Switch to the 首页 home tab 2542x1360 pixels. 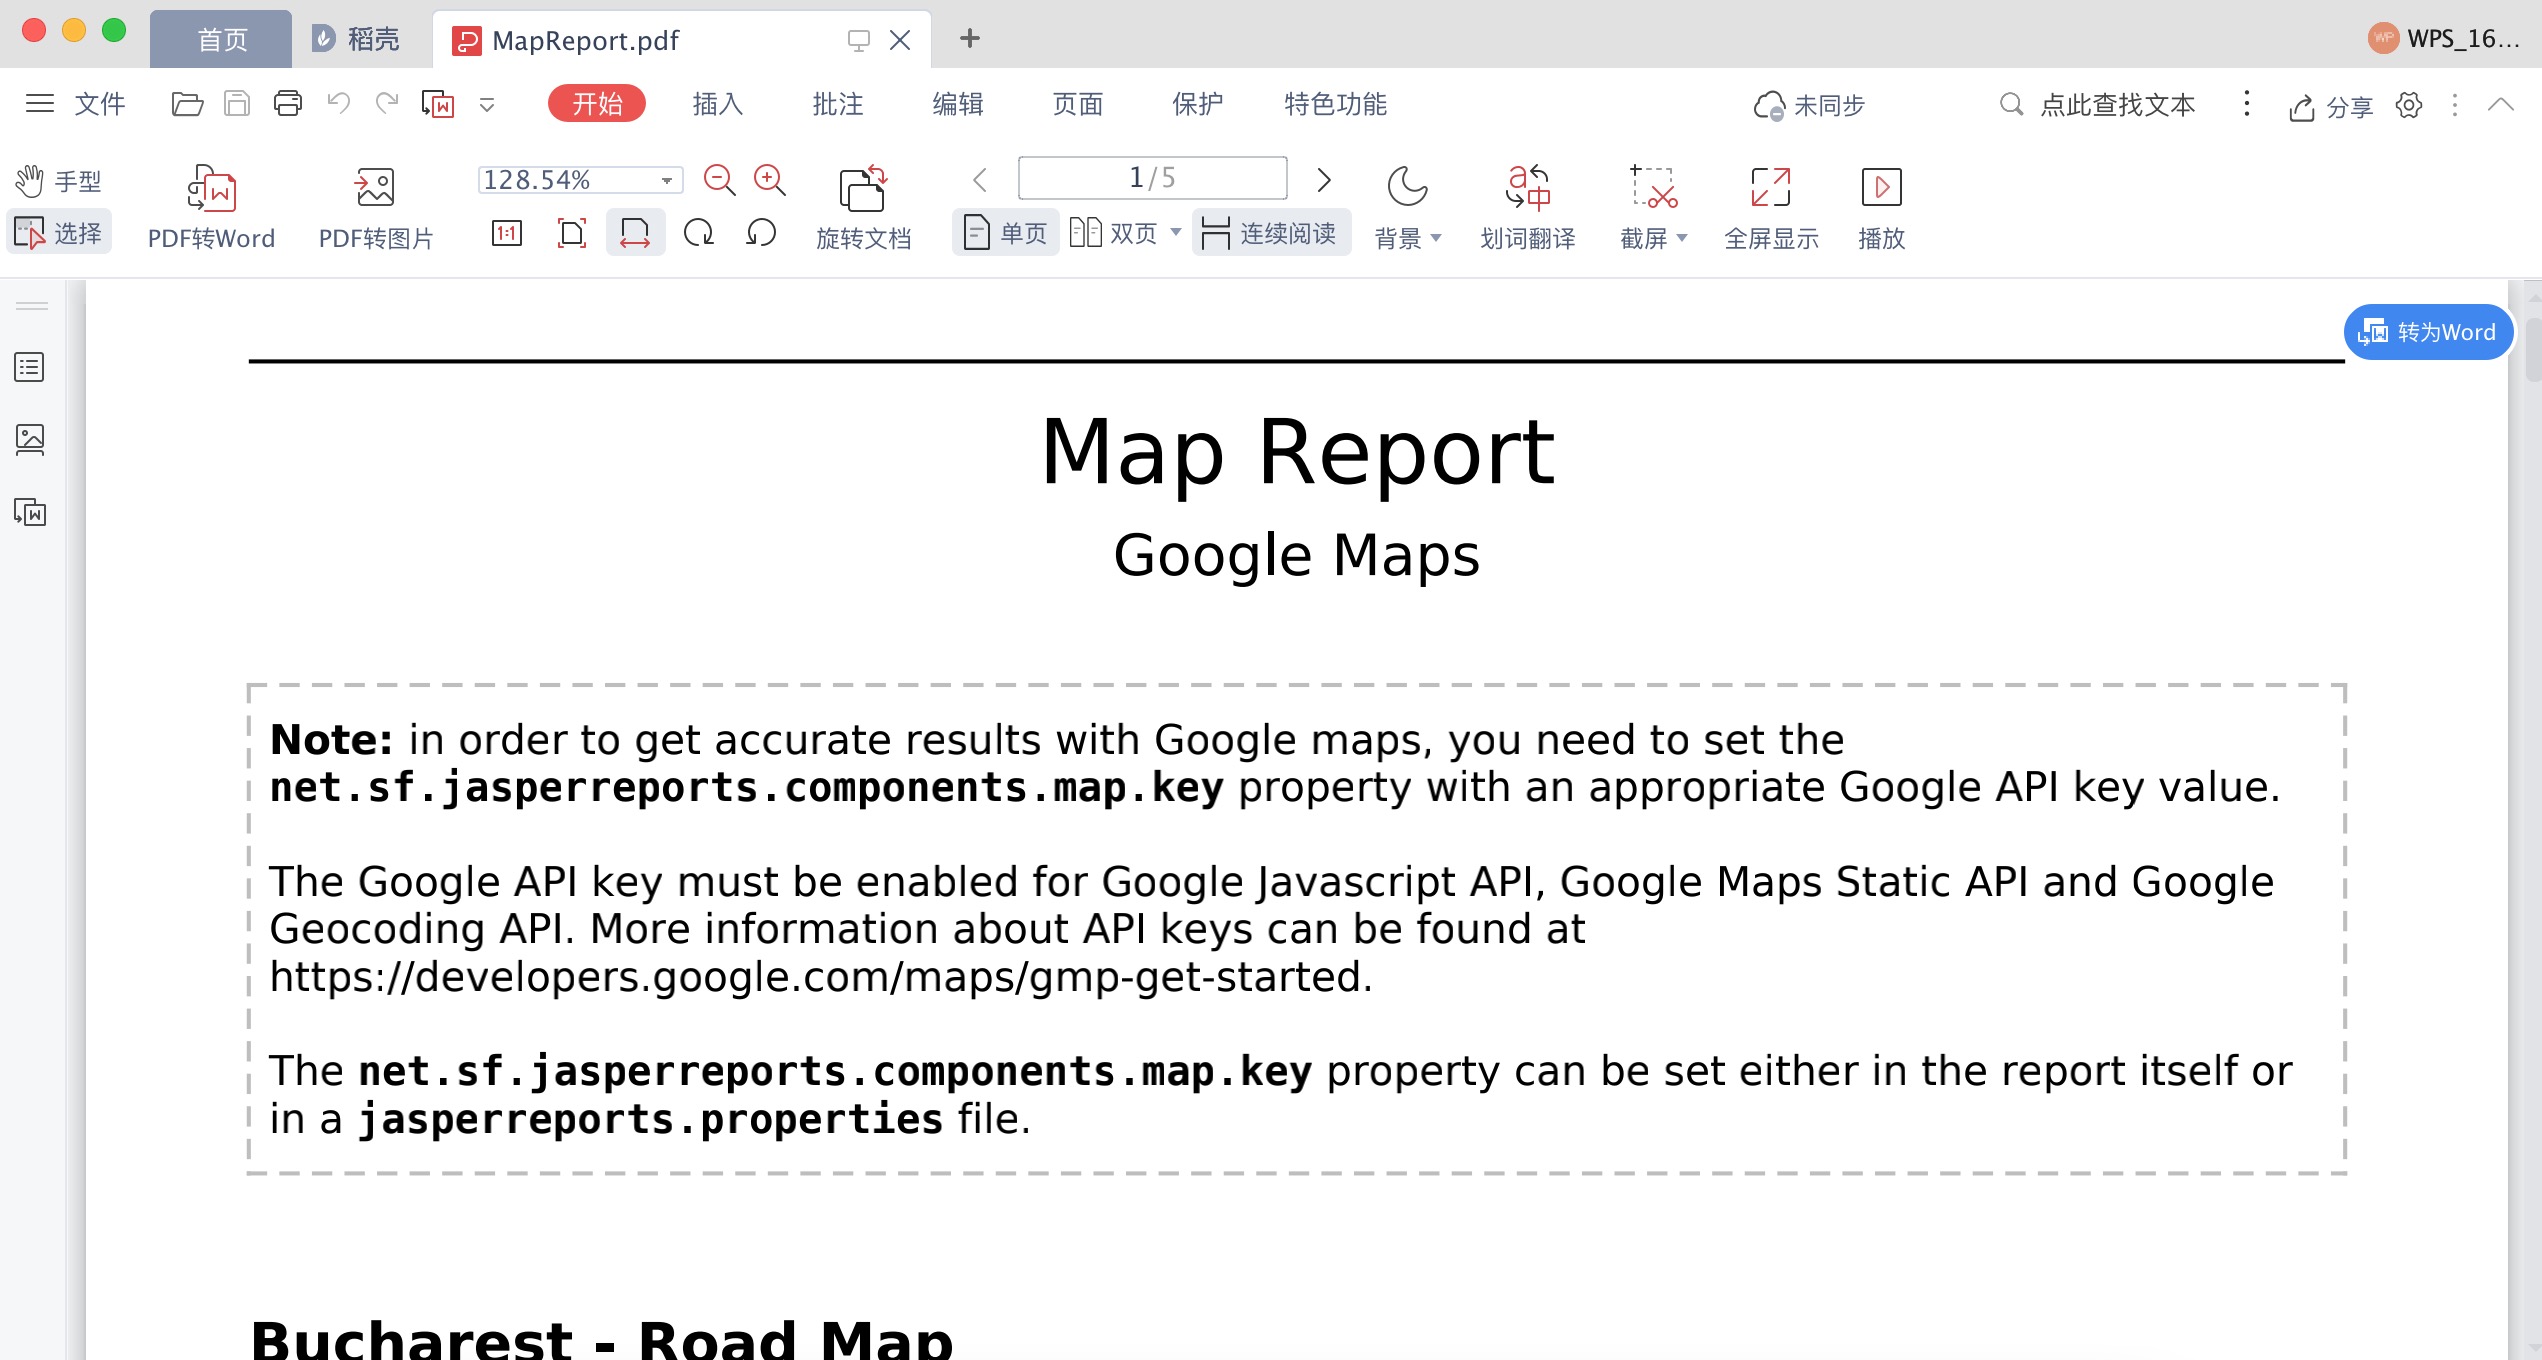[x=221, y=40]
